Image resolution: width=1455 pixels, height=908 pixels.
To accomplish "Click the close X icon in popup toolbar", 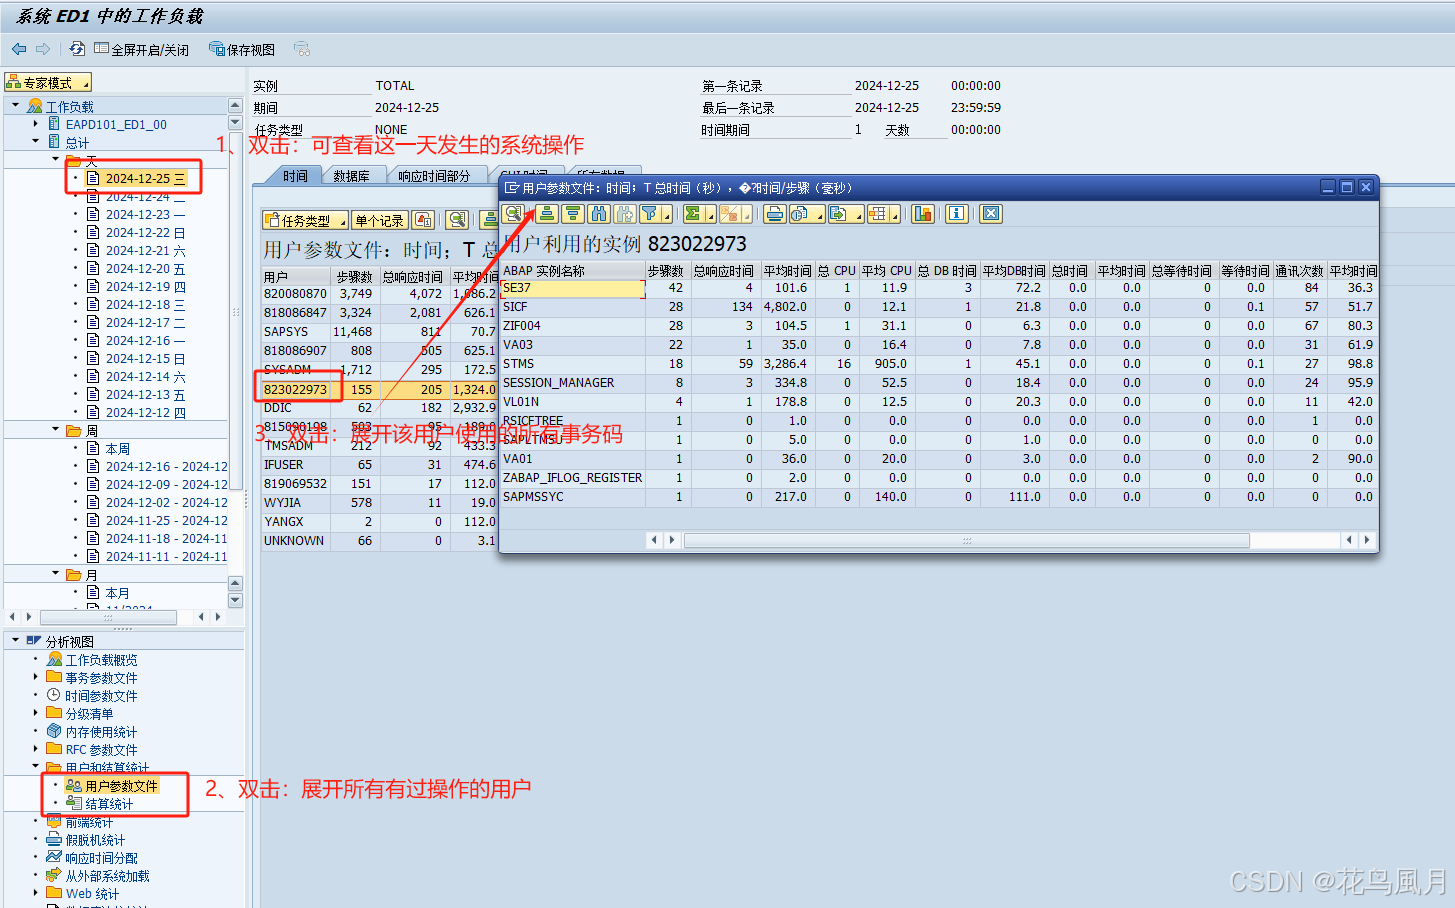I will [x=990, y=213].
